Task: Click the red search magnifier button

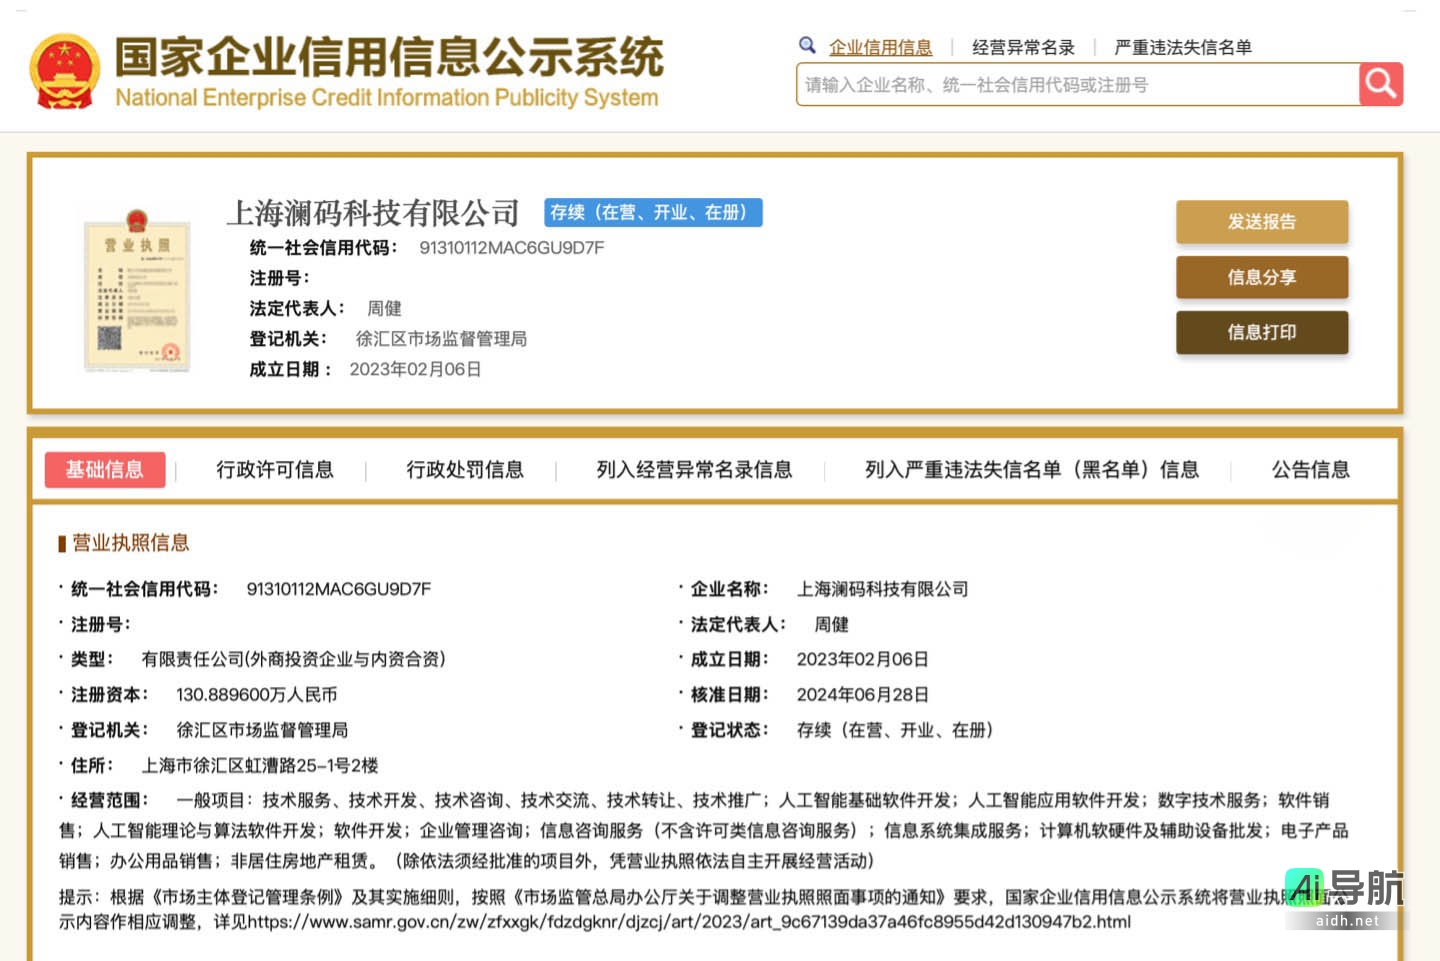Action: pos(1381,84)
